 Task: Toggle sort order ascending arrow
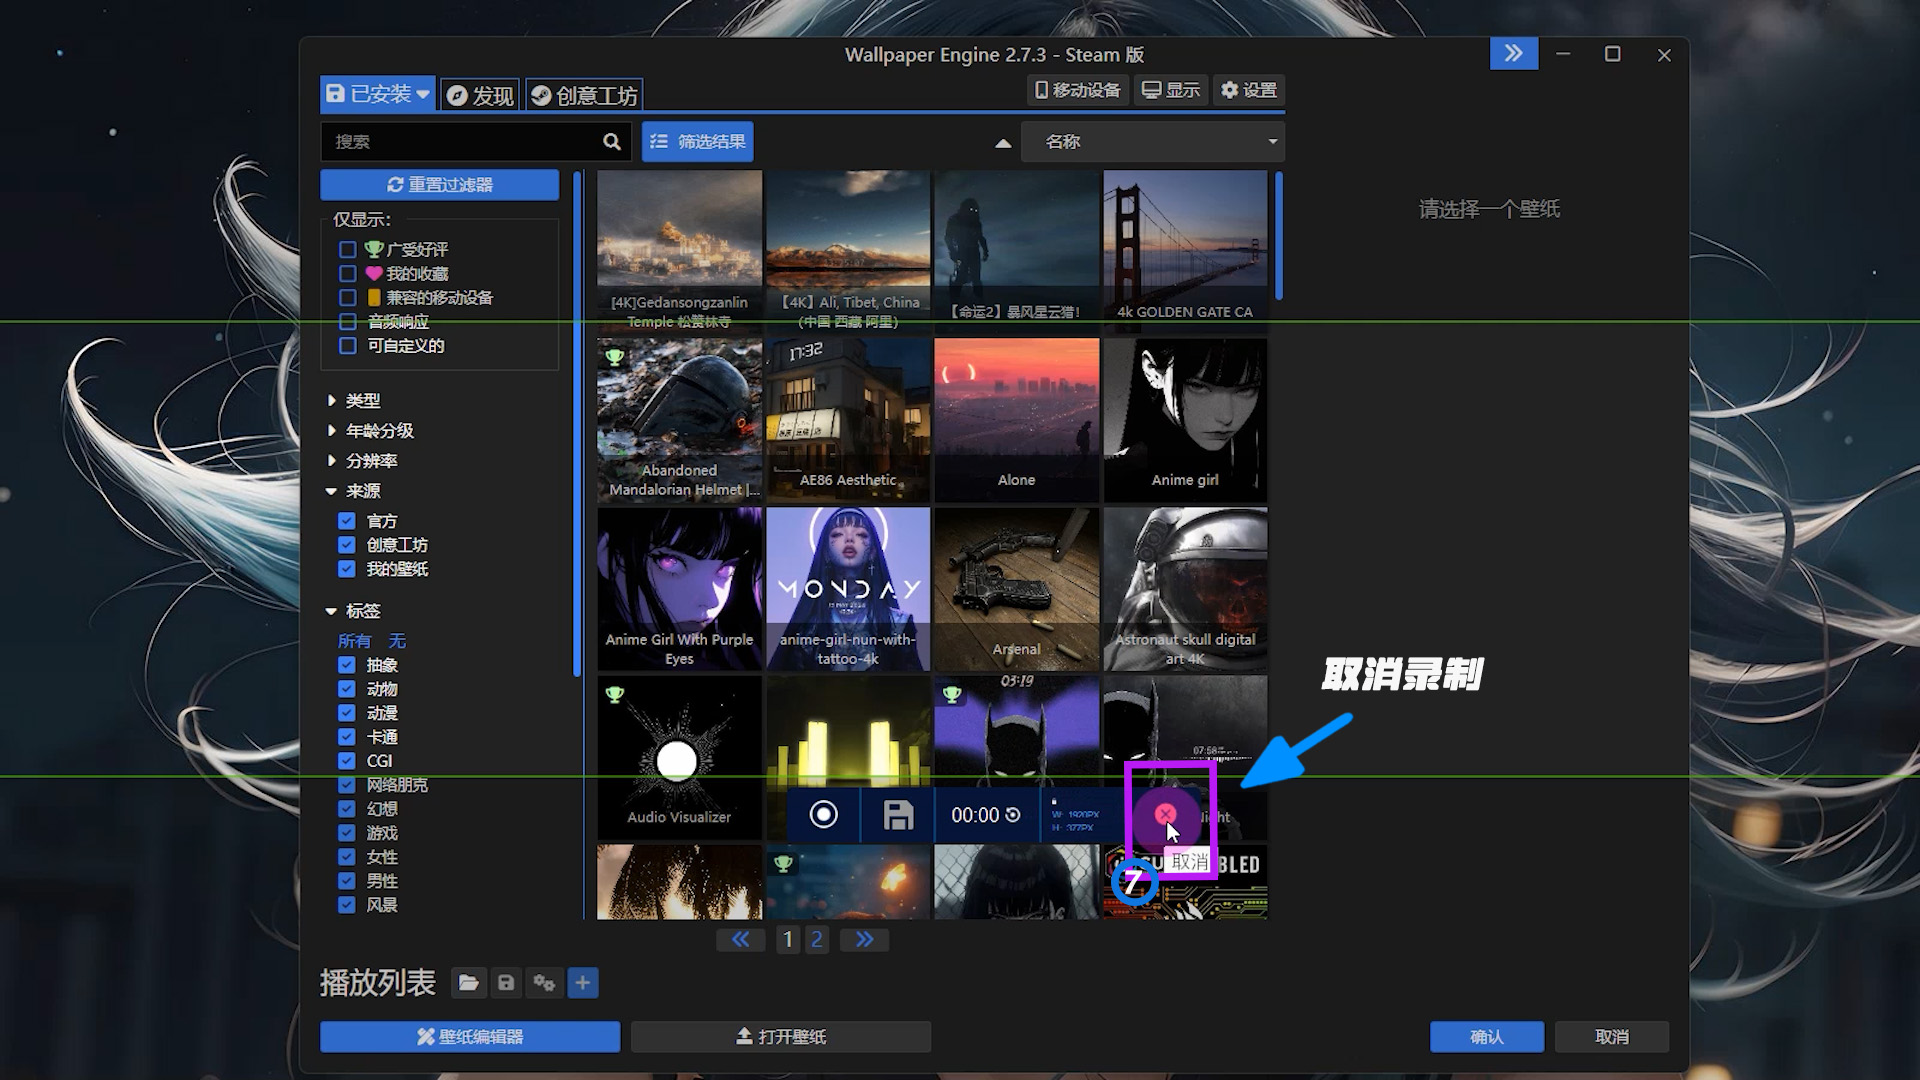(x=1003, y=143)
